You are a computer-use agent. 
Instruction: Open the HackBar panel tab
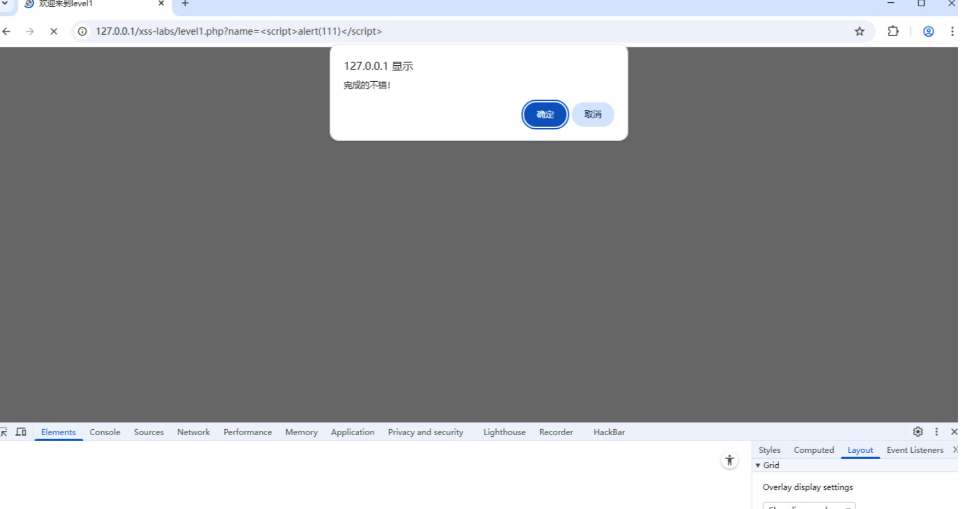coord(609,432)
